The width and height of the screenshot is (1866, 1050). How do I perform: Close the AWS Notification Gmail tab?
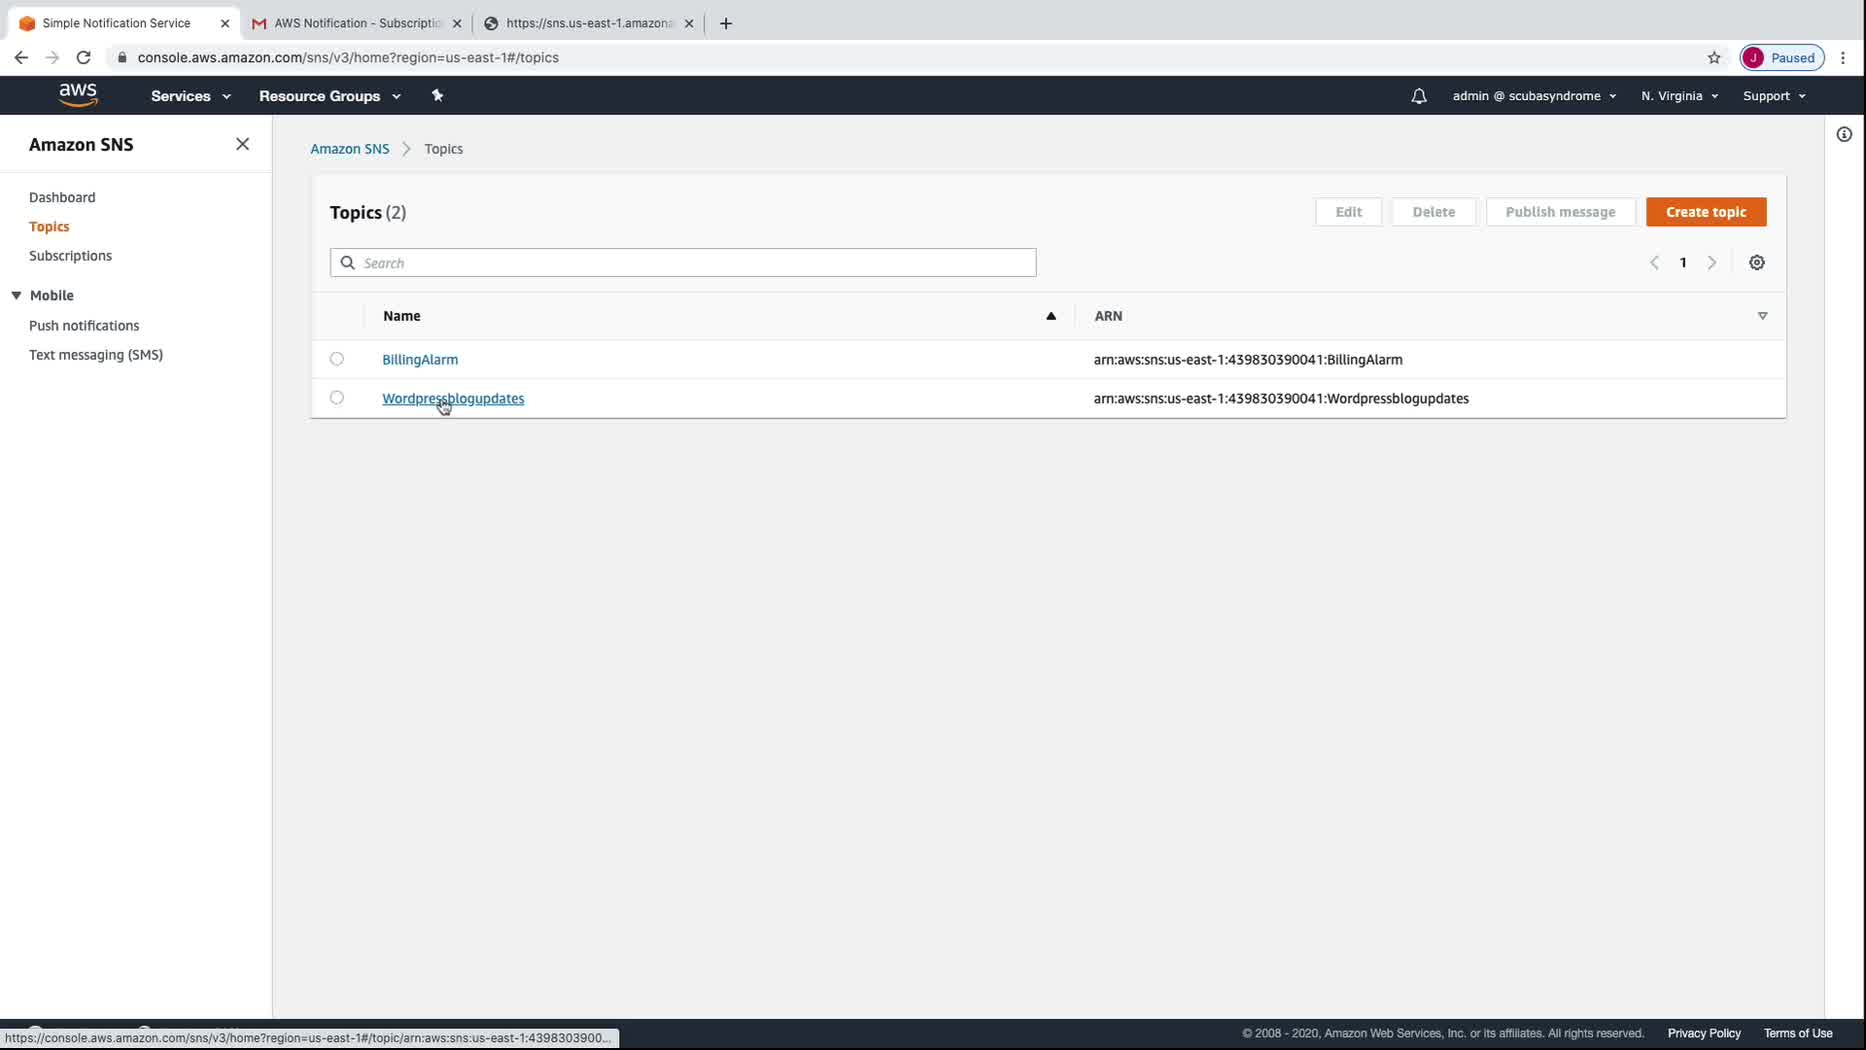coord(457,23)
